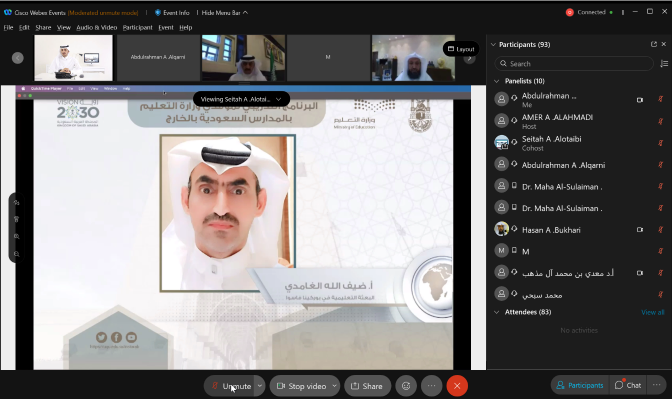Screen dimensions: 672x399
Task: Click the mute icon for Seitah A .Alotaibi
Action: (x=660, y=143)
